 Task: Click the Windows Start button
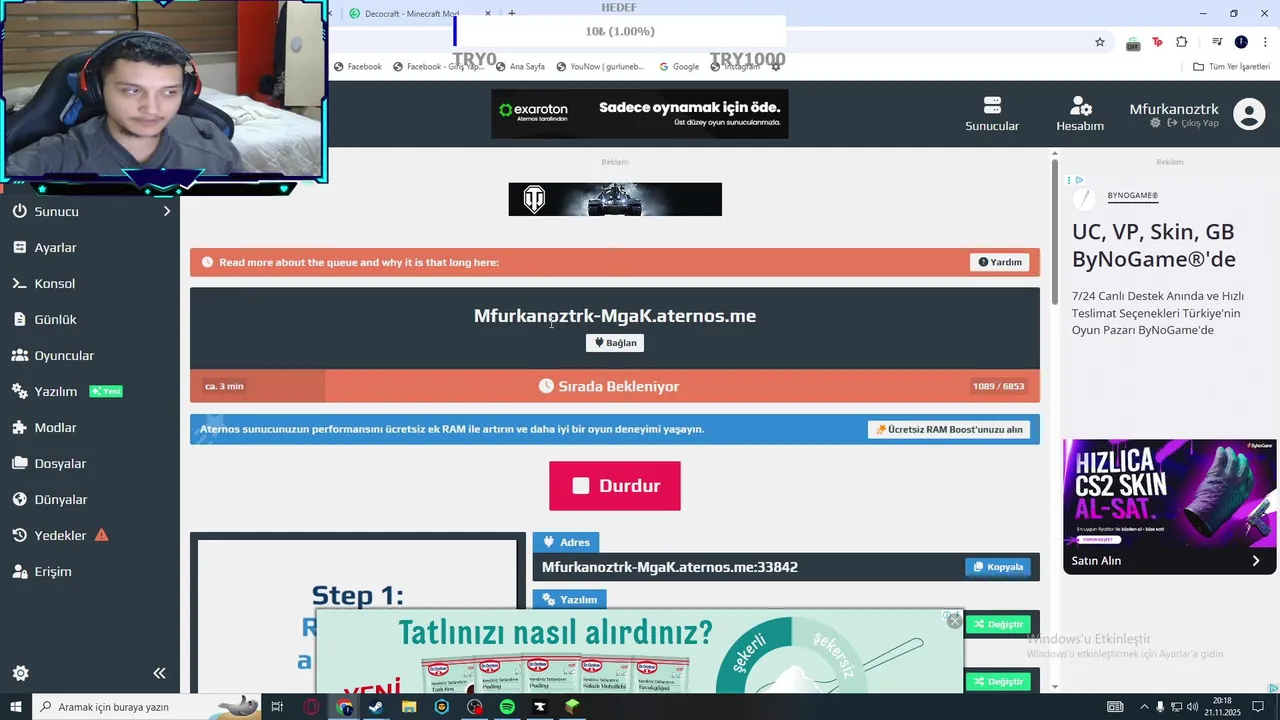pyautogui.click(x=16, y=707)
